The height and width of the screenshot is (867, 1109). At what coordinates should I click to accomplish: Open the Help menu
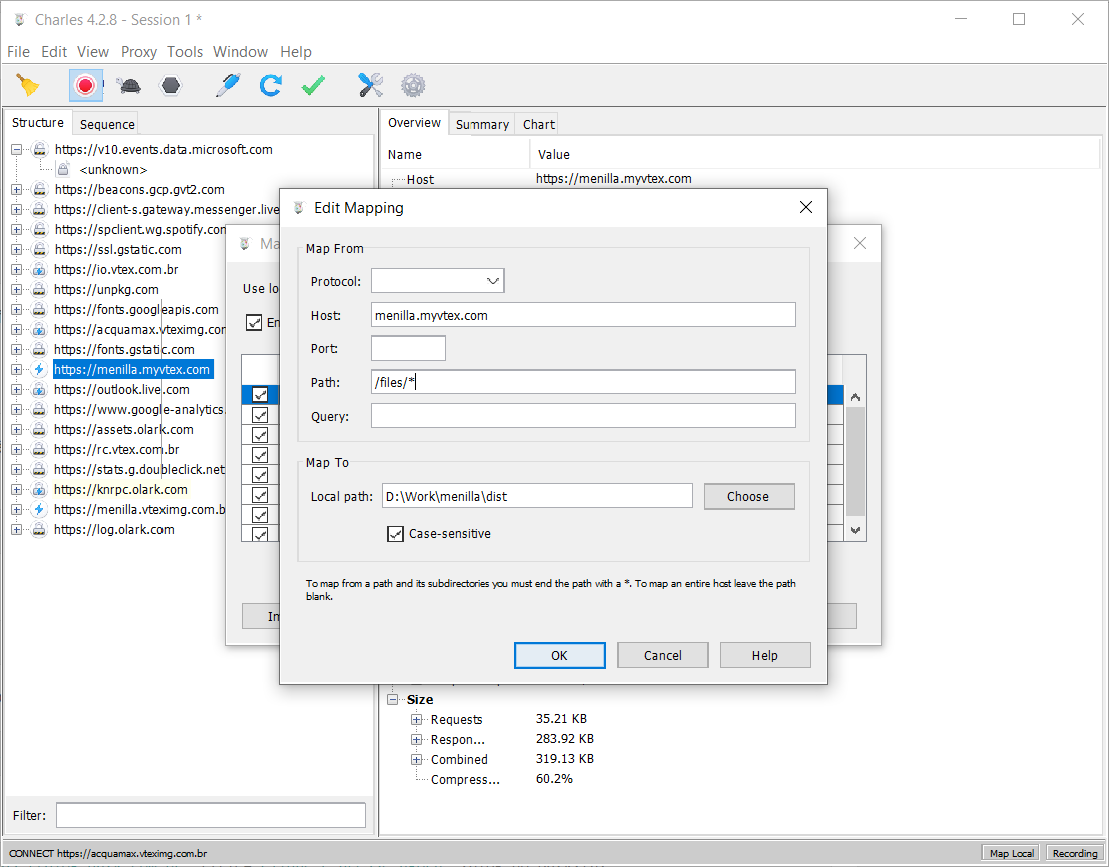click(296, 52)
